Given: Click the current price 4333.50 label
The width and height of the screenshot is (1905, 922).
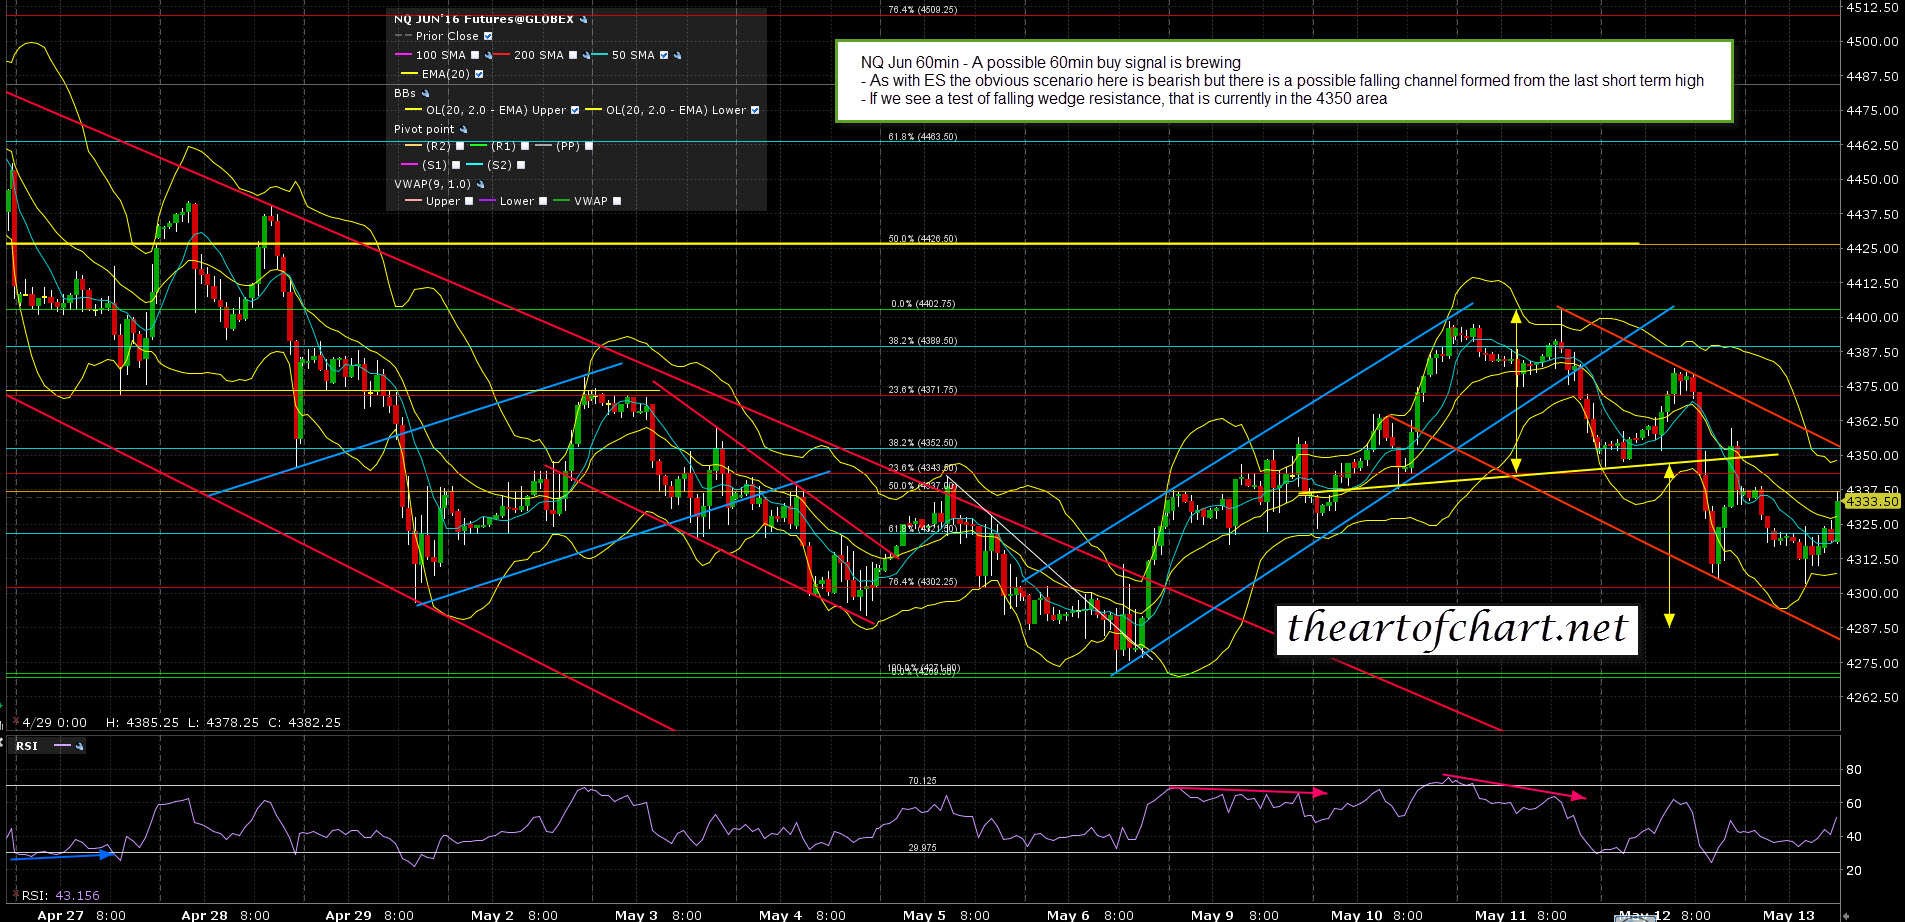Looking at the screenshot, I should point(1871,501).
